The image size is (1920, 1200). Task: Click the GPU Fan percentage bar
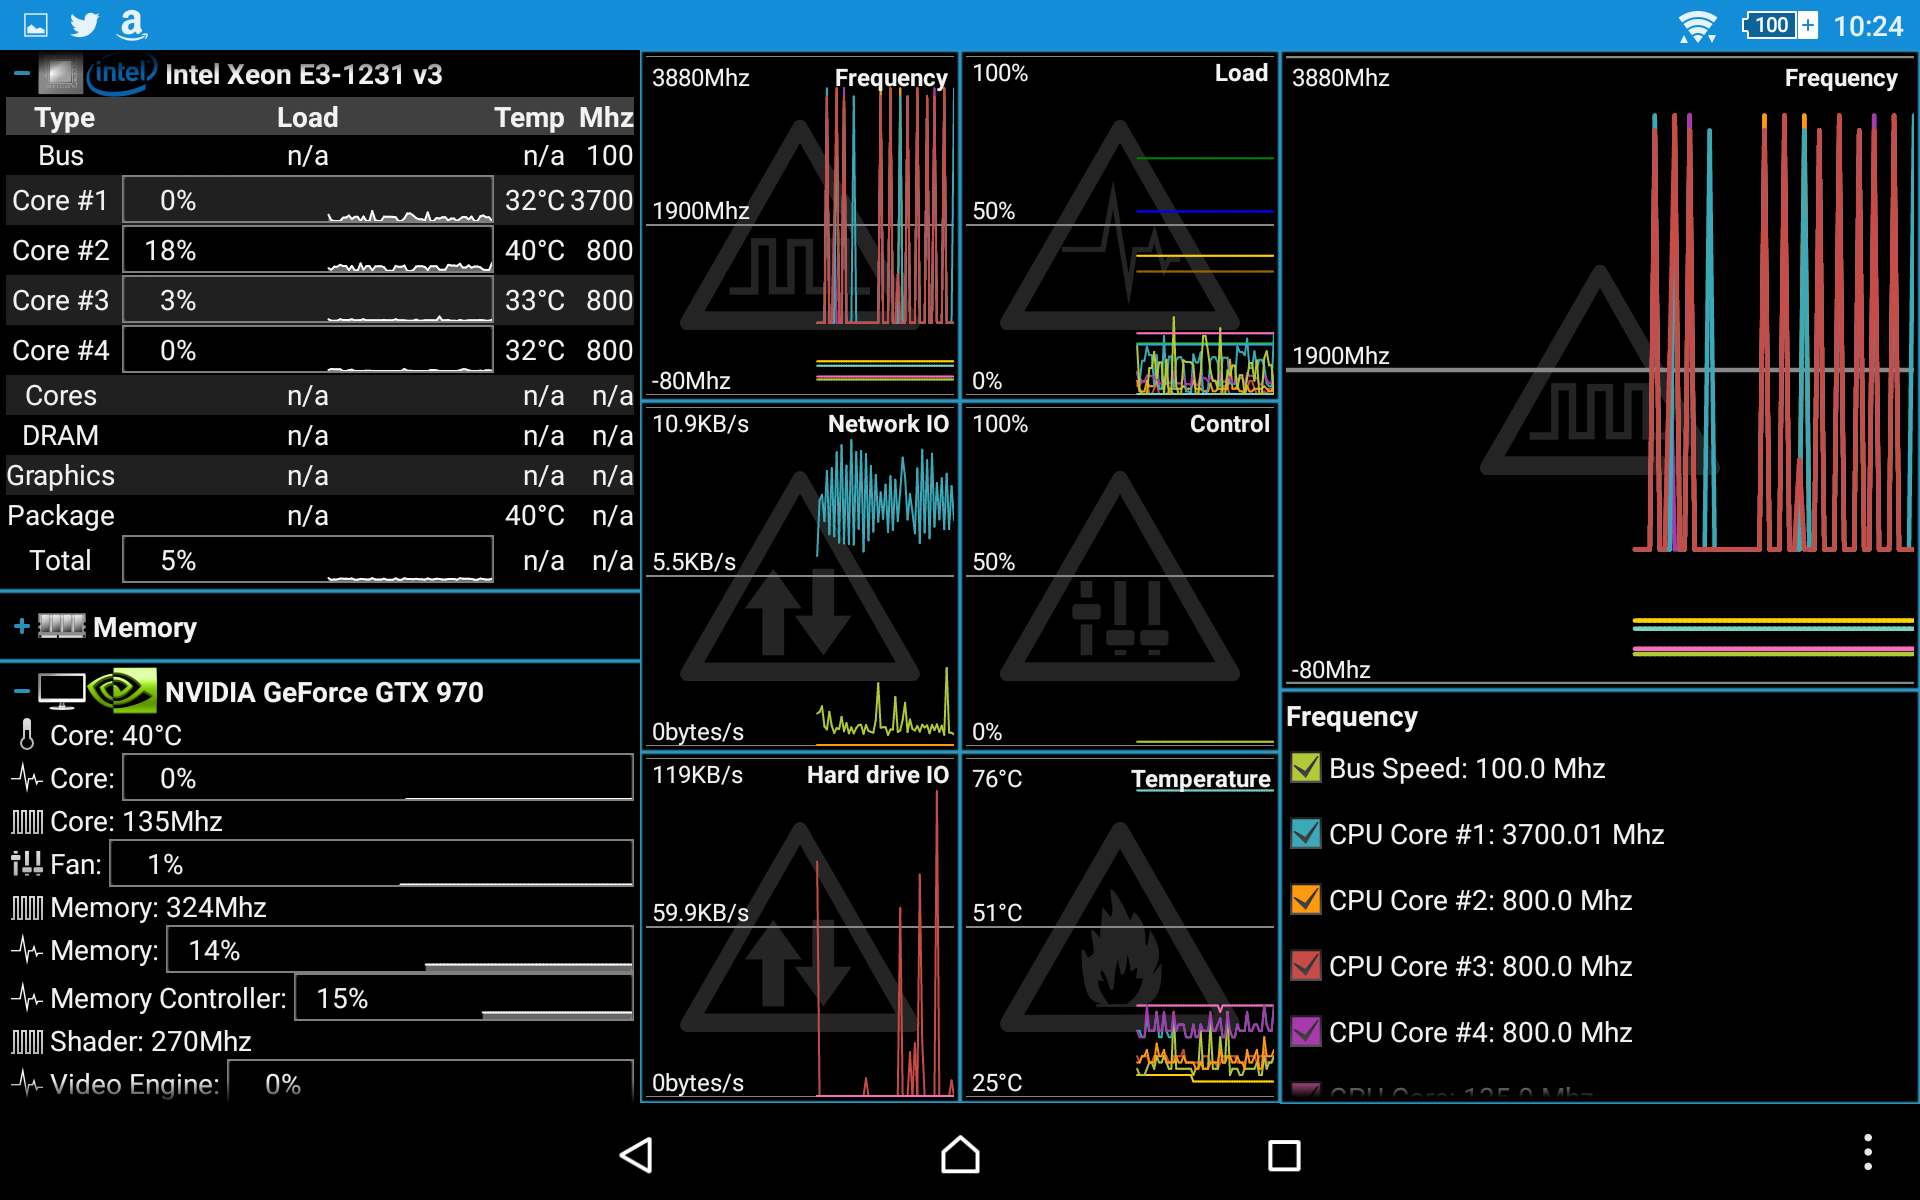click(370, 864)
